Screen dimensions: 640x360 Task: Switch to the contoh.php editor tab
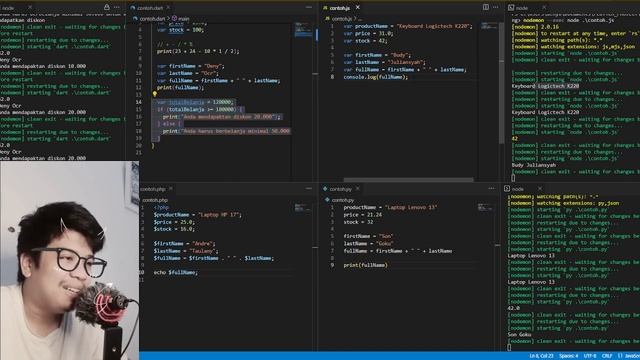point(153,189)
